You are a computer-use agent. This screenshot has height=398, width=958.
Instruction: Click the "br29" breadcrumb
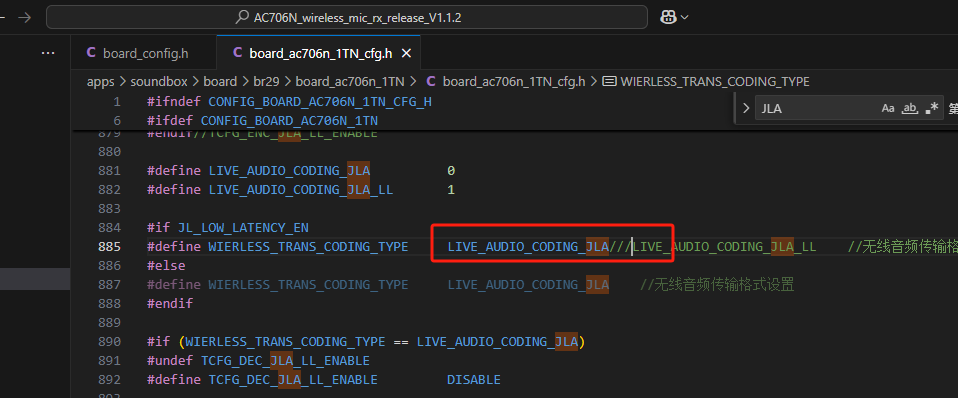point(266,81)
